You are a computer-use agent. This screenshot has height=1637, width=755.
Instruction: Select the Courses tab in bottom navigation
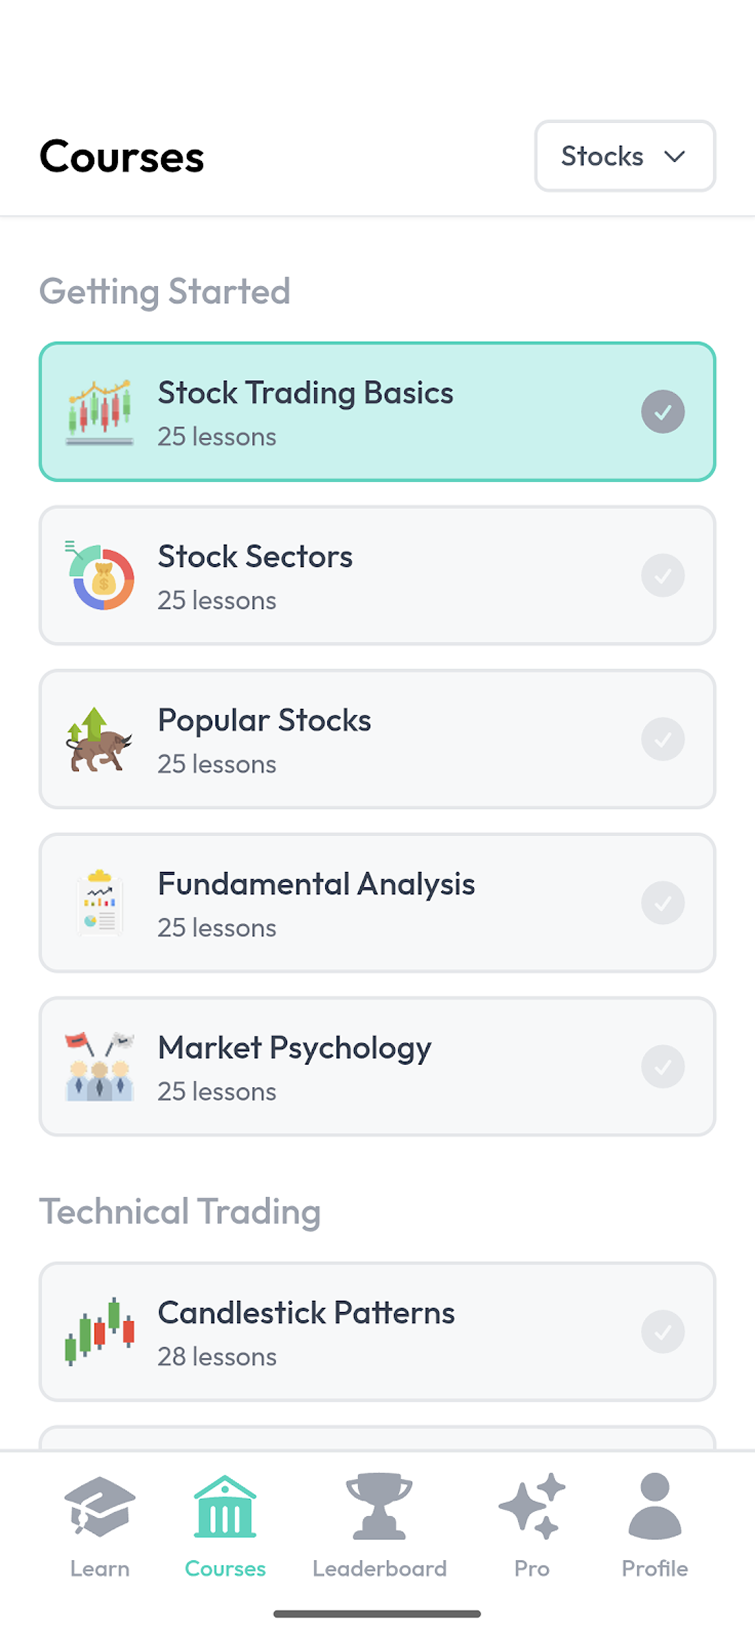tap(225, 1525)
